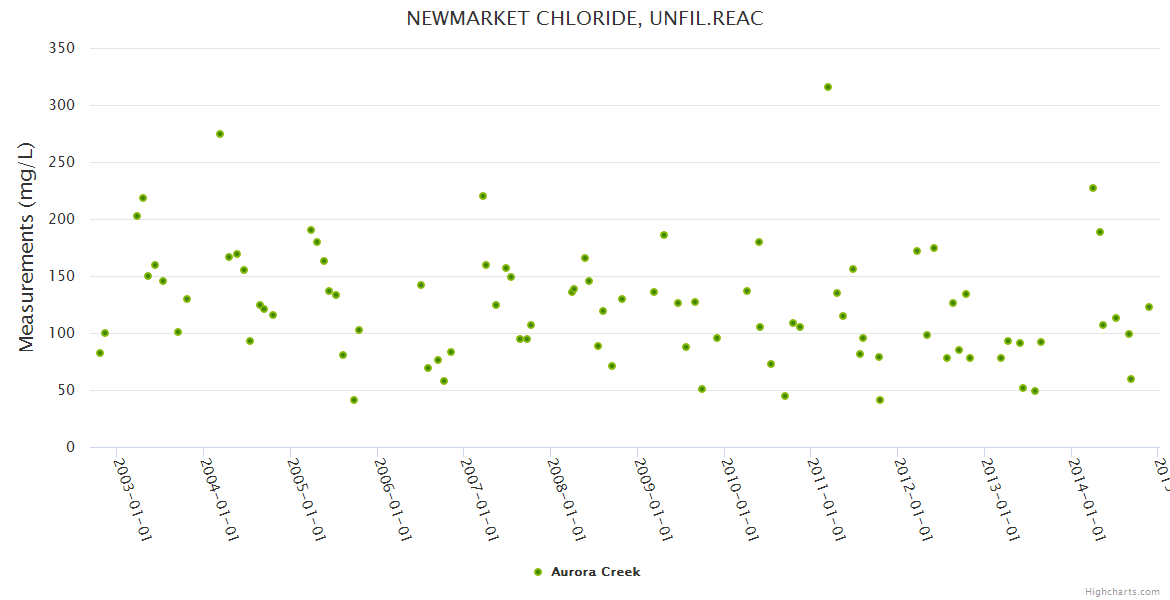Select the 51 mg/L point in late 2009

pyautogui.click(x=702, y=389)
